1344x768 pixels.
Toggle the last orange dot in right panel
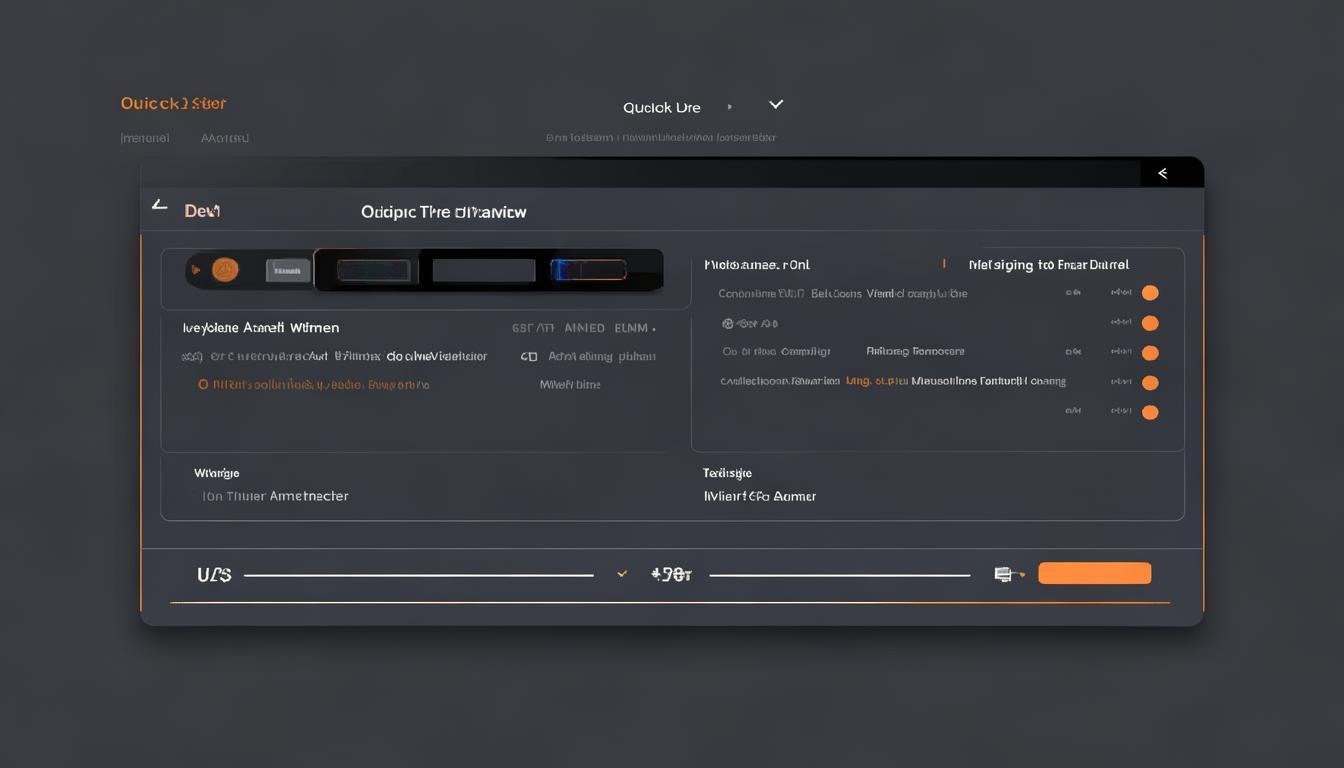[x=1150, y=412]
